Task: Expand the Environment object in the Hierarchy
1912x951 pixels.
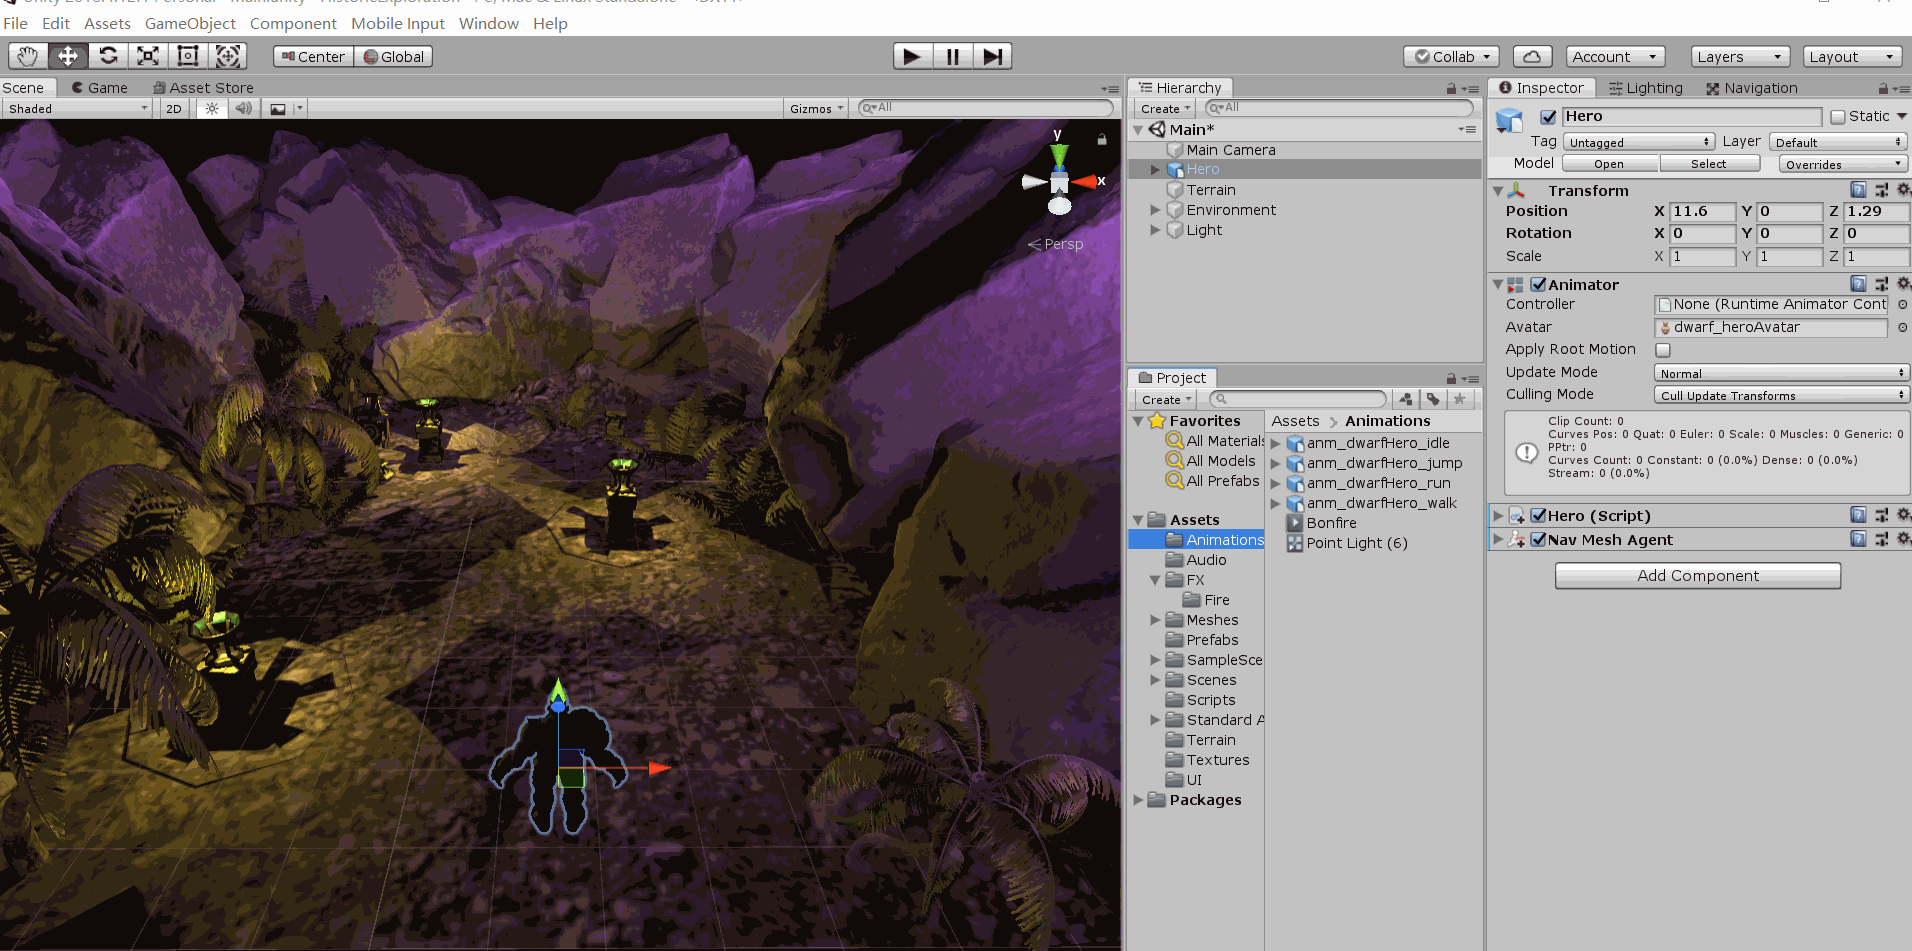Action: click(x=1155, y=210)
